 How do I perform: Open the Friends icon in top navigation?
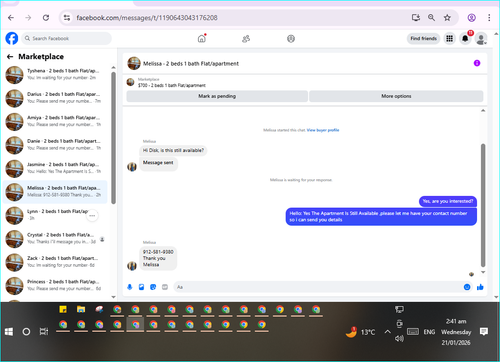coord(246,39)
